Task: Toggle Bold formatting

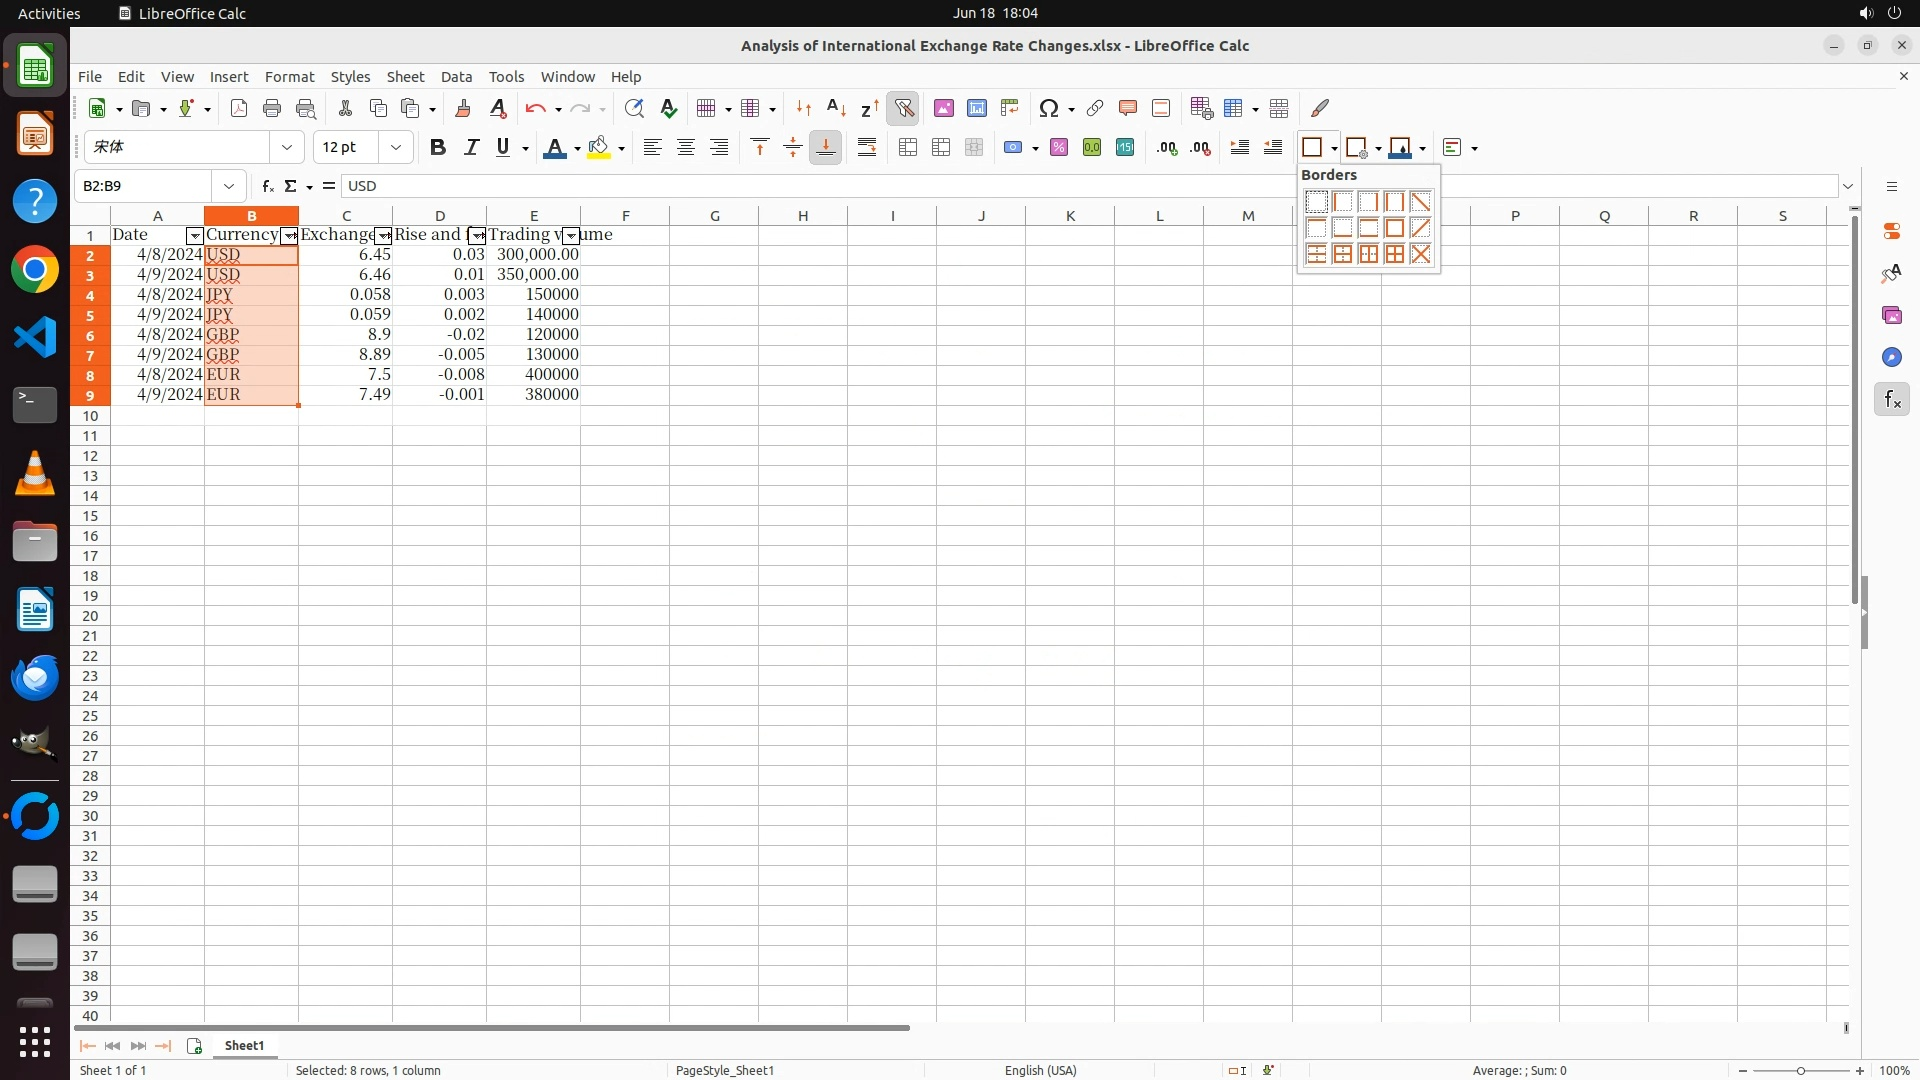Action: point(437,148)
